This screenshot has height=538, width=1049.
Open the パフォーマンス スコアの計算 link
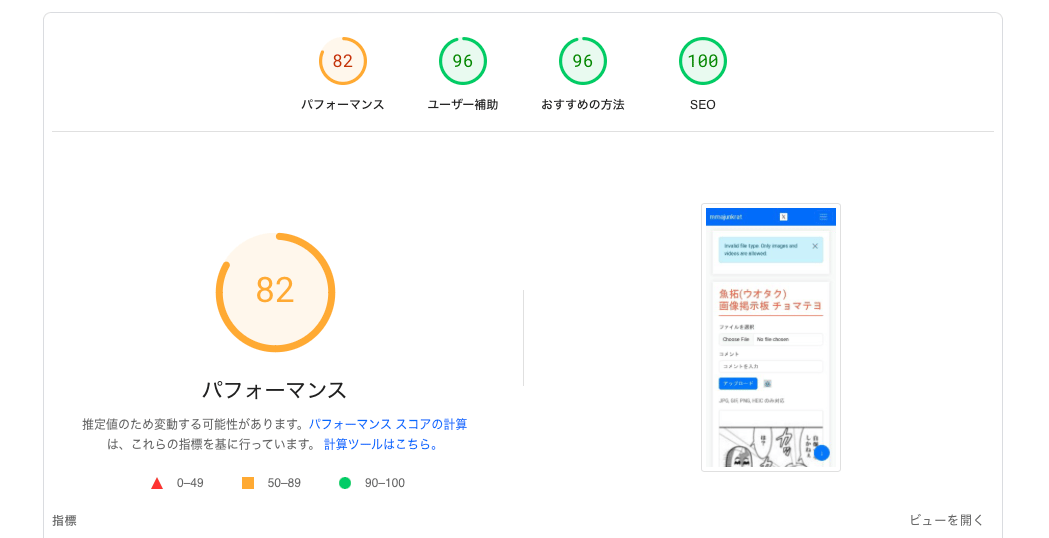388,424
